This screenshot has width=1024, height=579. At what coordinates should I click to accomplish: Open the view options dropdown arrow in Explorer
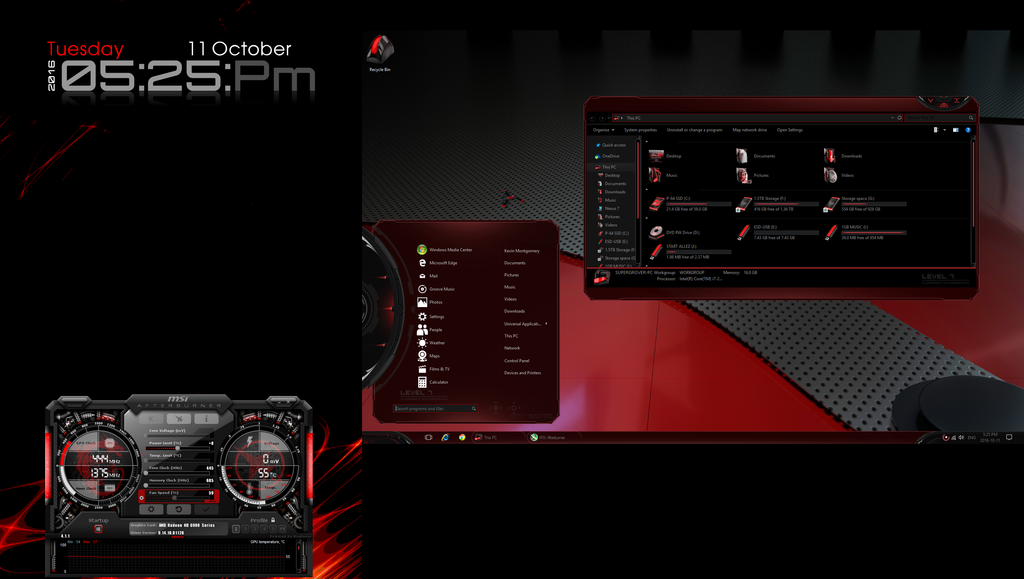945,130
